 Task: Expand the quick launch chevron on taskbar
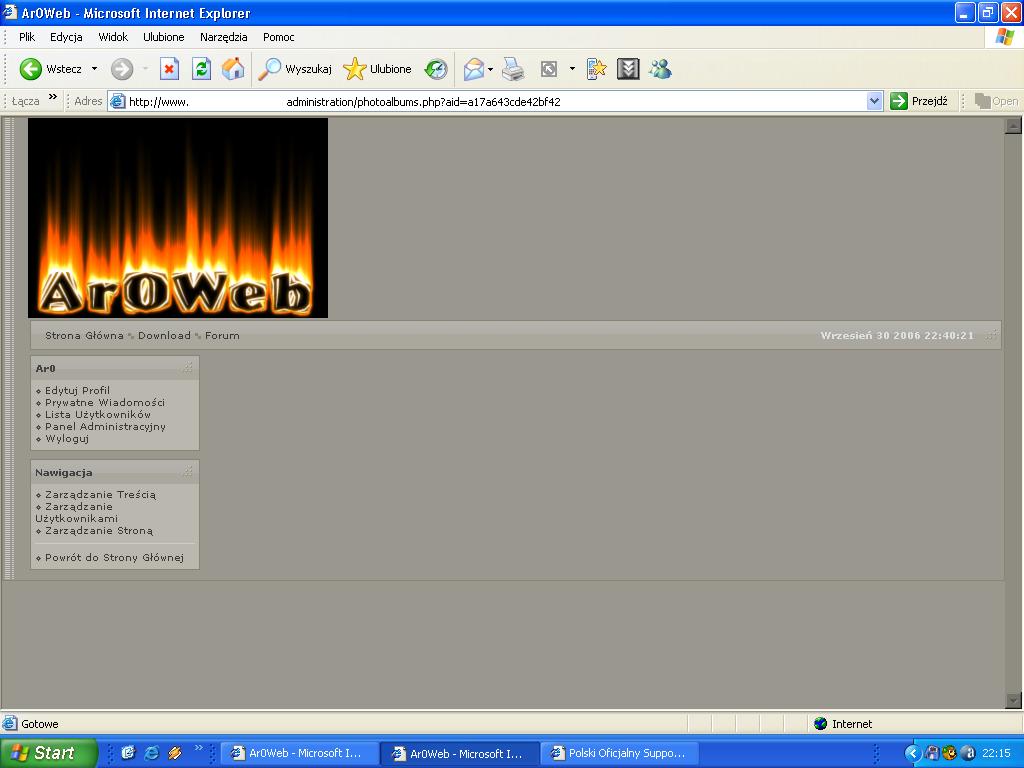point(199,748)
